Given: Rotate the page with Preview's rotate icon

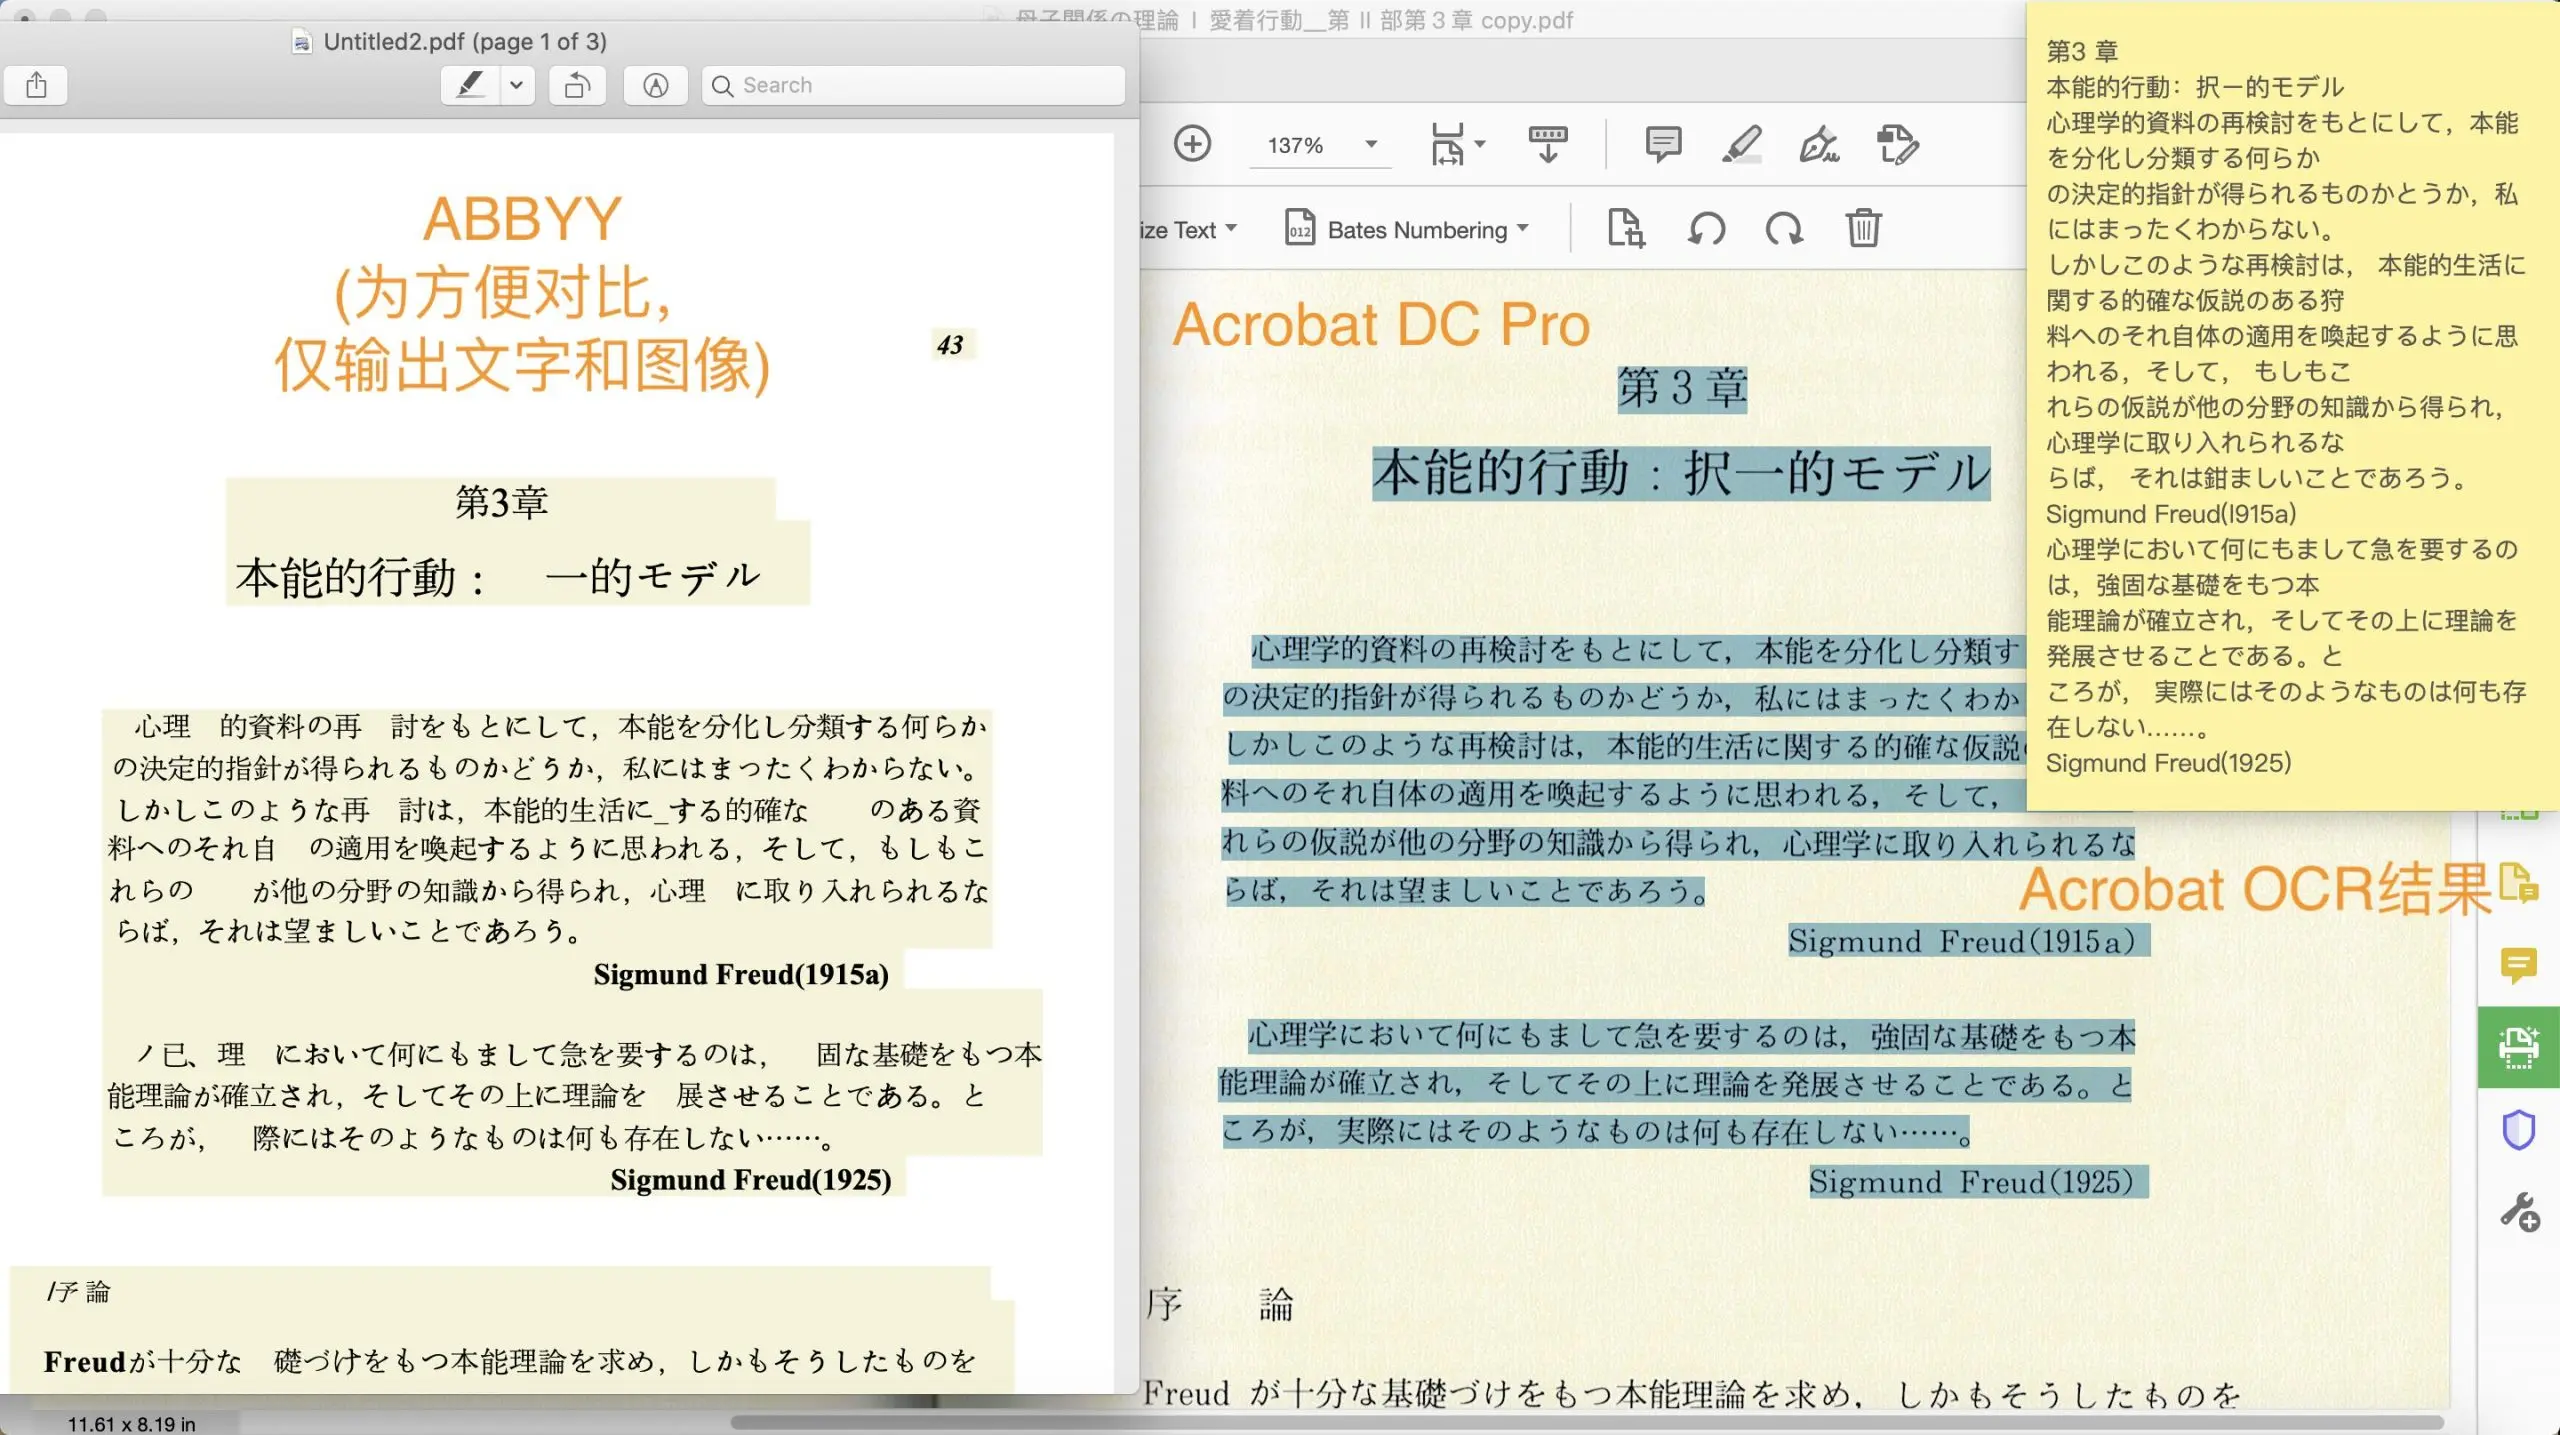Looking at the screenshot, I should pyautogui.click(x=577, y=85).
